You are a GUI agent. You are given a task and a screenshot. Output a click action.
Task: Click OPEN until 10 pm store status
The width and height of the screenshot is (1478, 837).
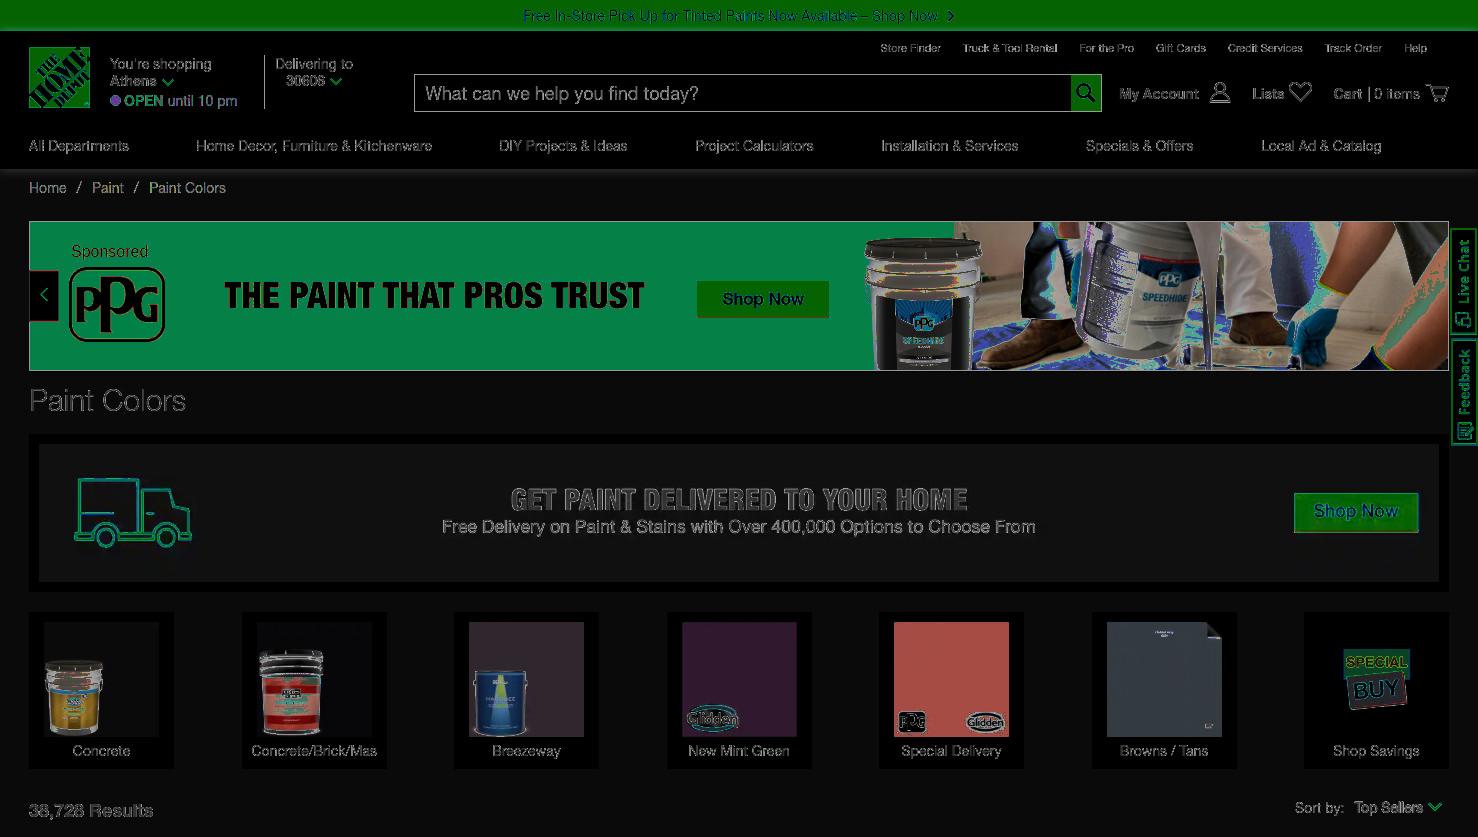click(174, 100)
